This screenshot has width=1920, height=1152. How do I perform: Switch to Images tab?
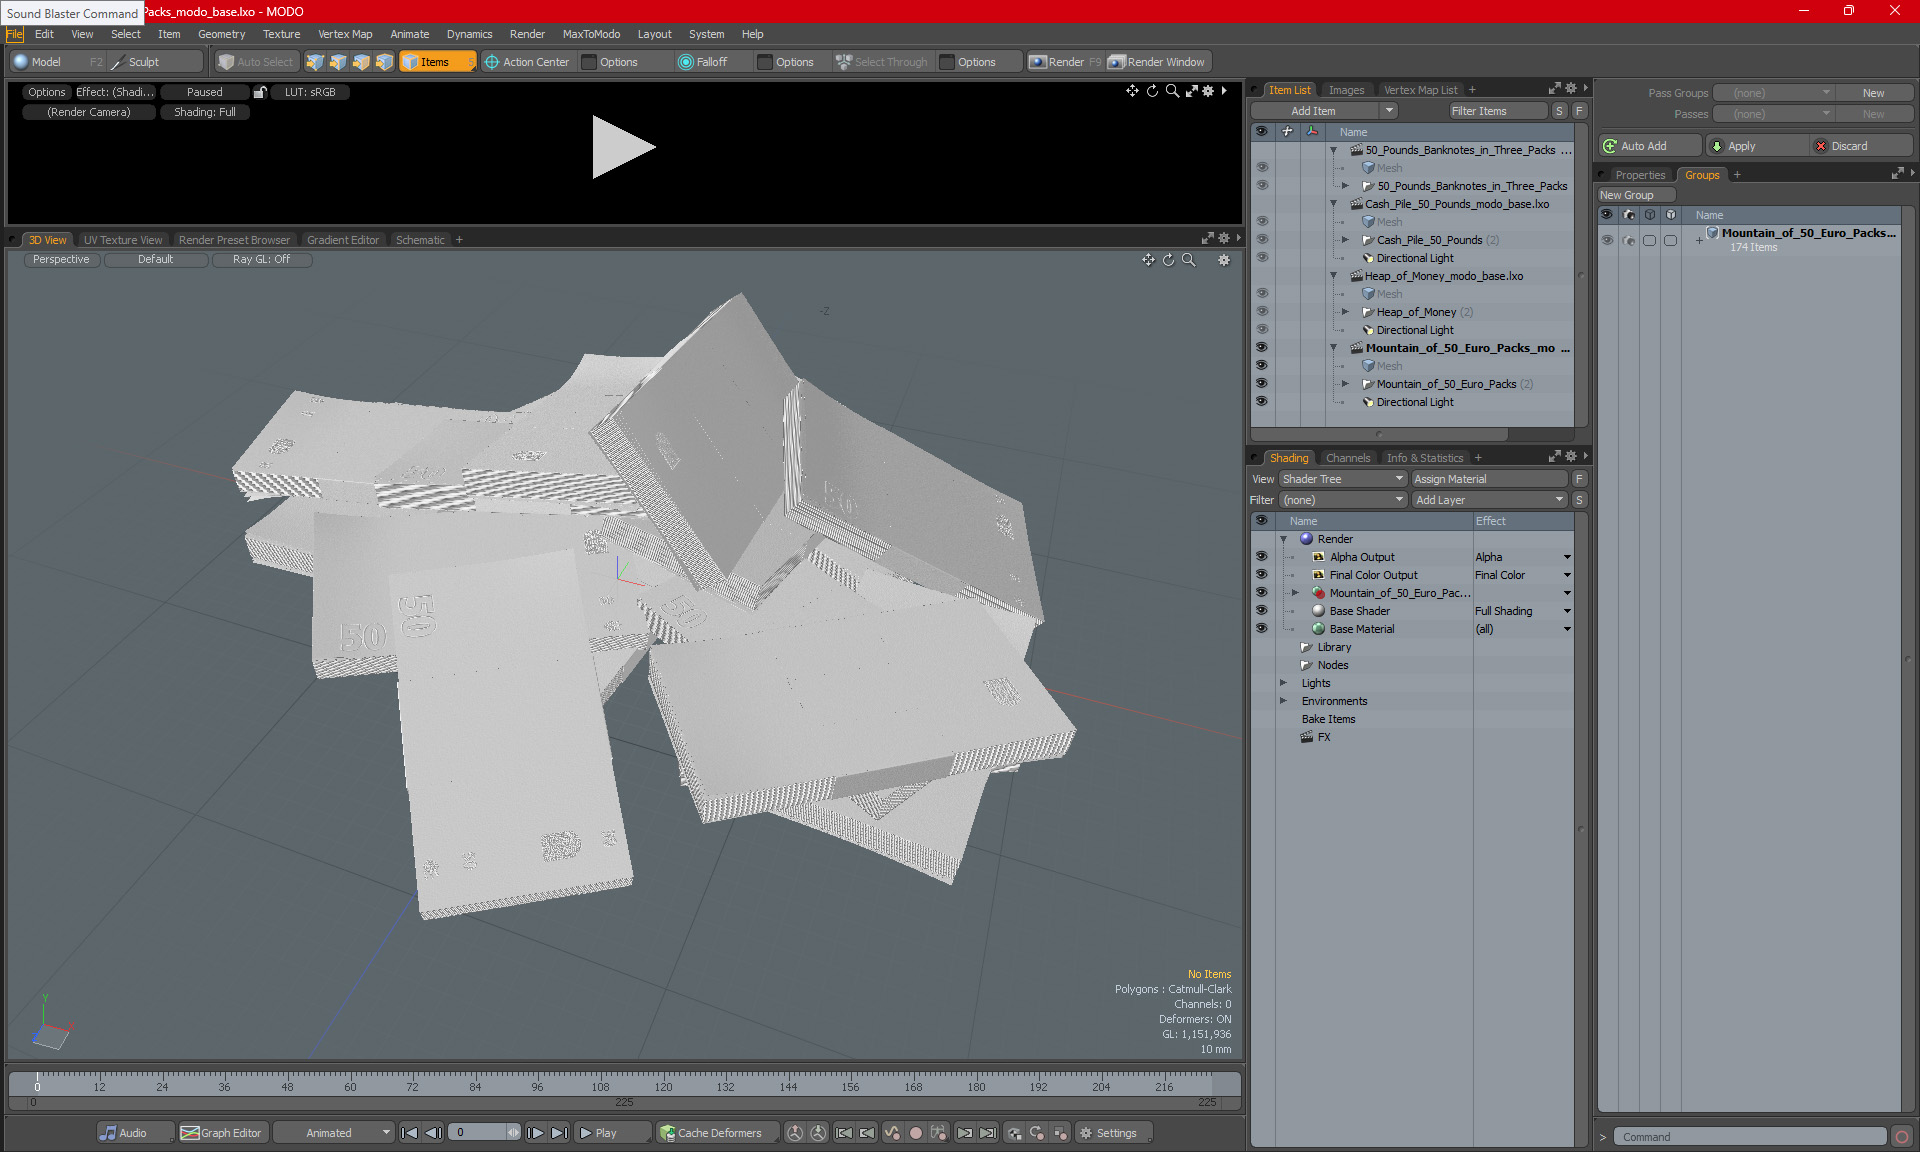tap(1346, 90)
